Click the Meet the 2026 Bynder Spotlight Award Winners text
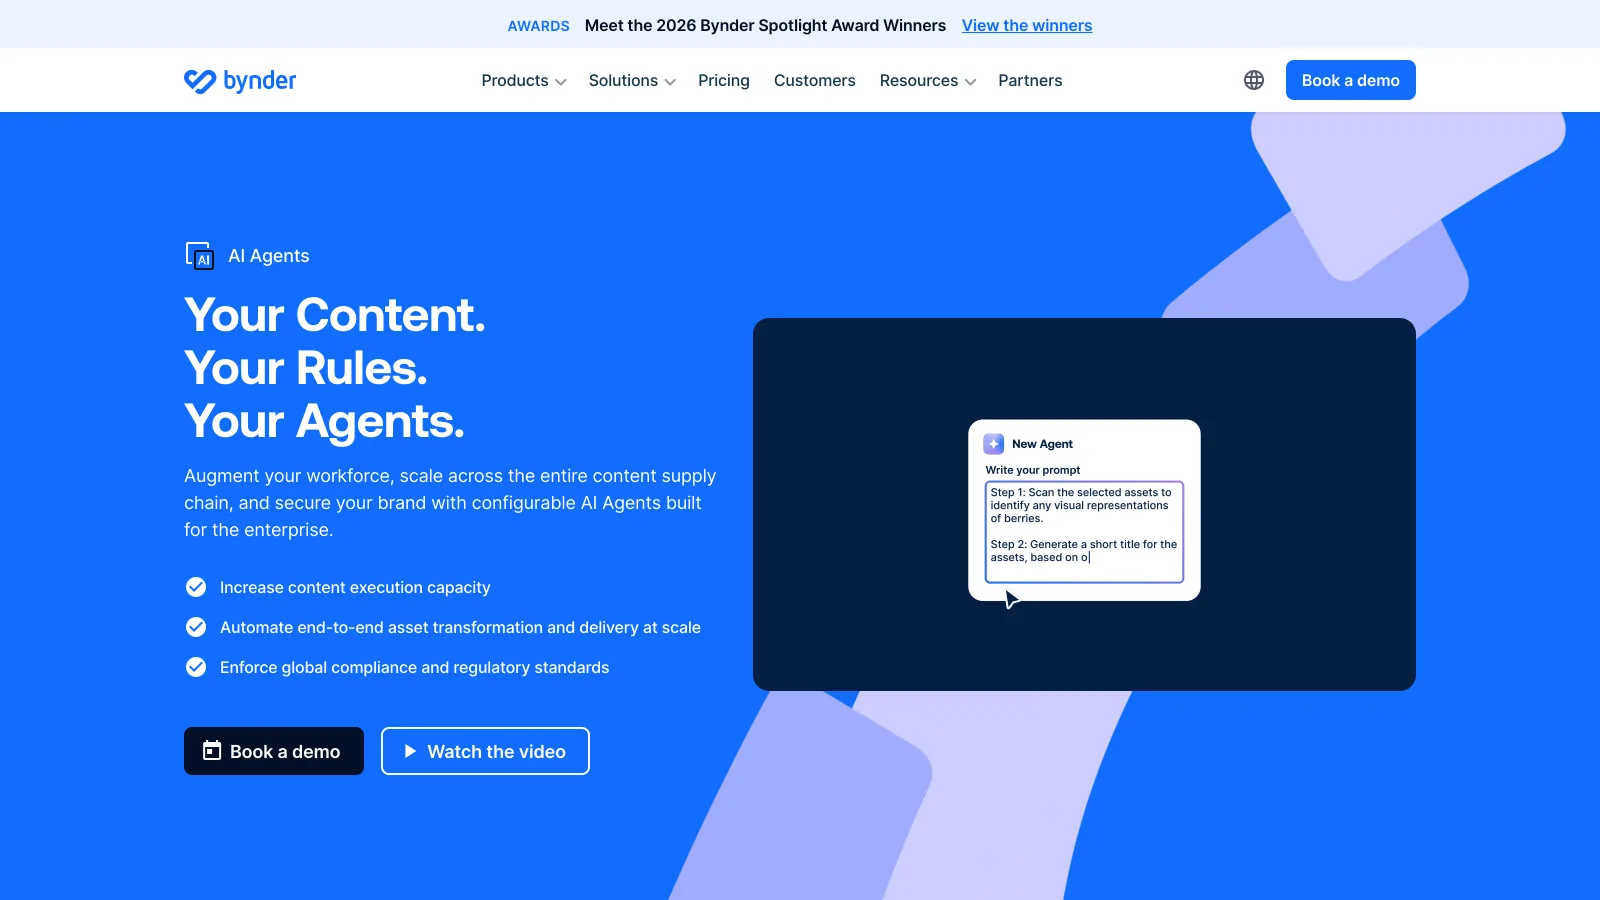1600x900 pixels. (765, 25)
